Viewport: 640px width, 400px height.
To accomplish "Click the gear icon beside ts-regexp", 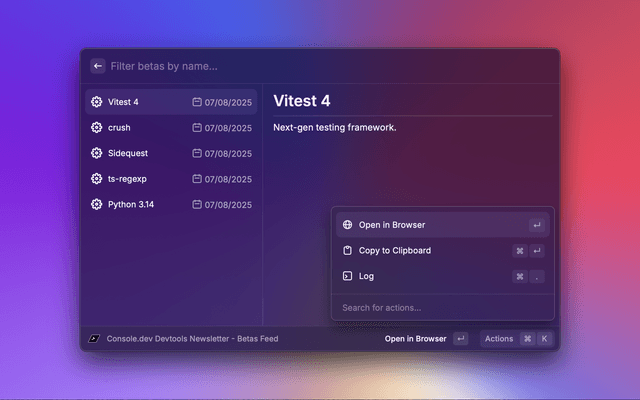I will (96, 179).
